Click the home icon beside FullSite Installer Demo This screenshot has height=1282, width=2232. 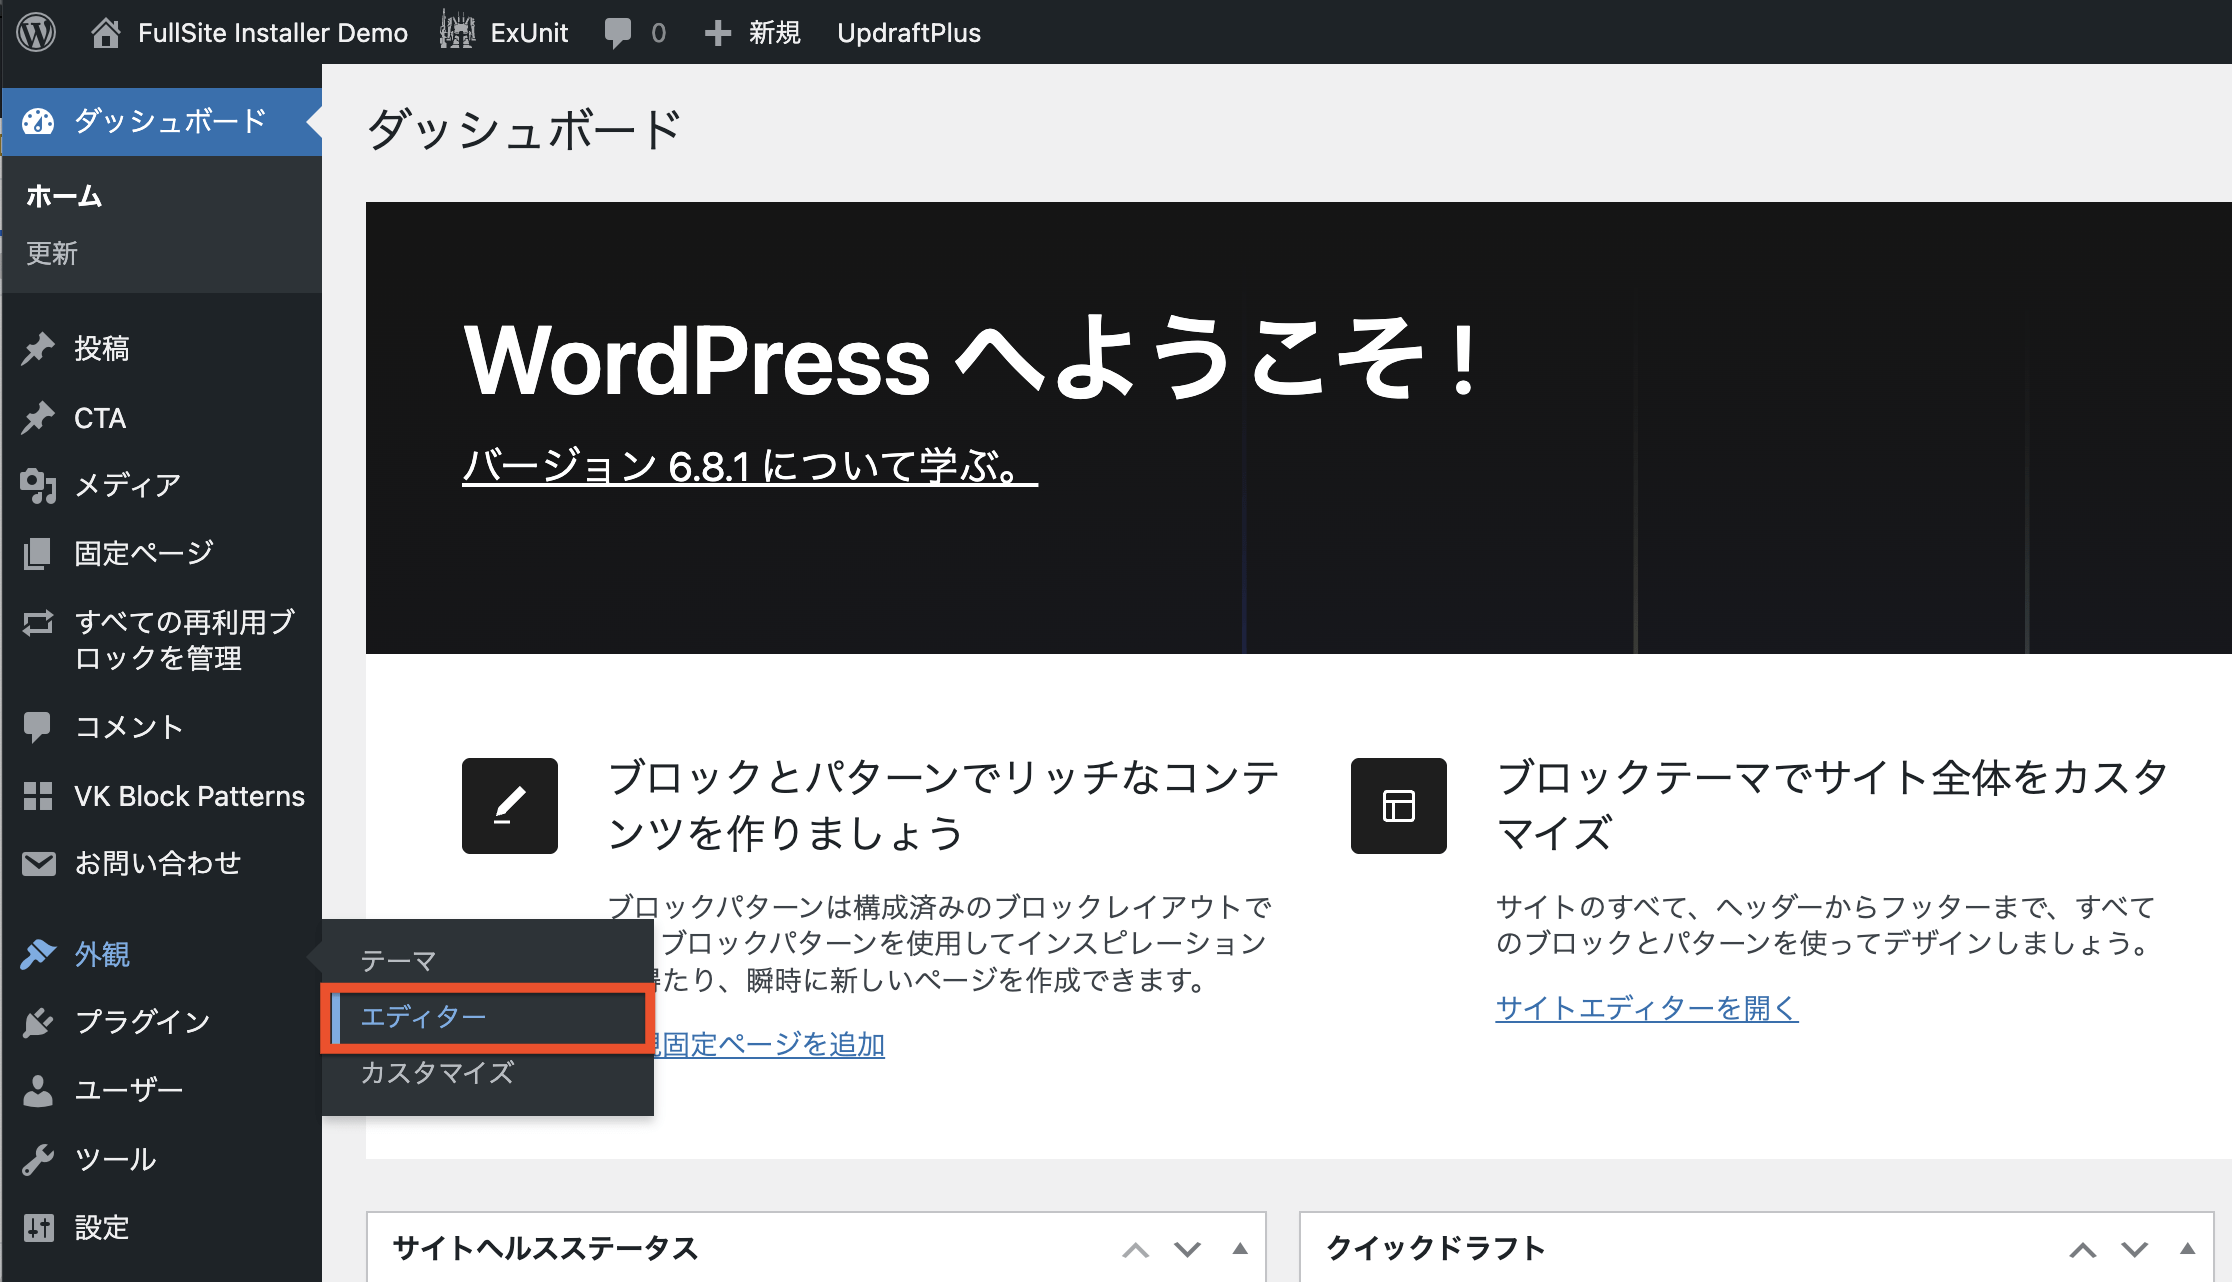[105, 33]
